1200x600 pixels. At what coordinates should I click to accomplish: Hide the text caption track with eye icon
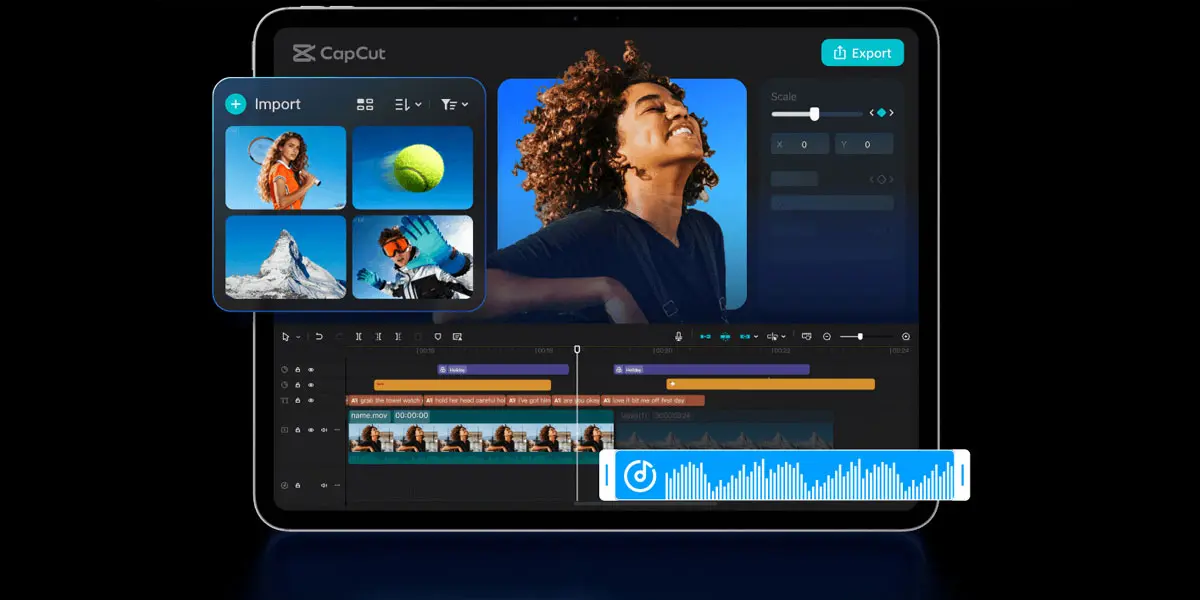click(311, 400)
